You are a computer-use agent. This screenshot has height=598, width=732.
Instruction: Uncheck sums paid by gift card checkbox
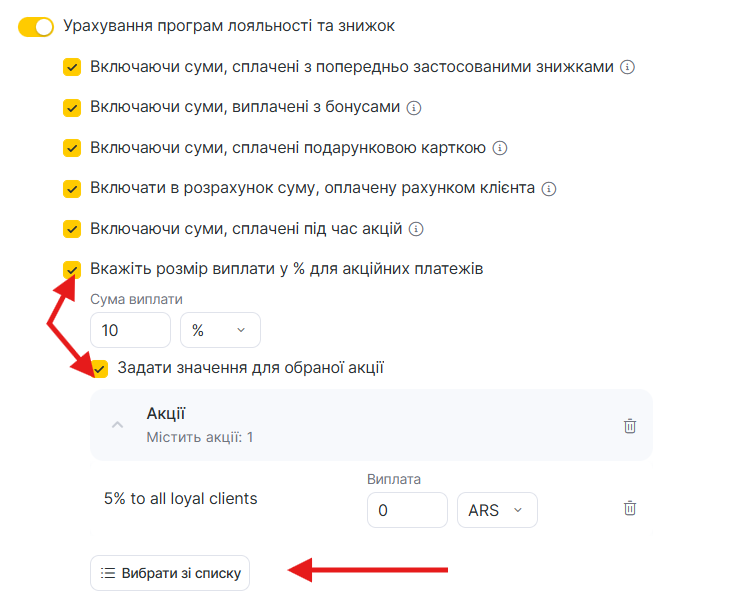click(72, 148)
